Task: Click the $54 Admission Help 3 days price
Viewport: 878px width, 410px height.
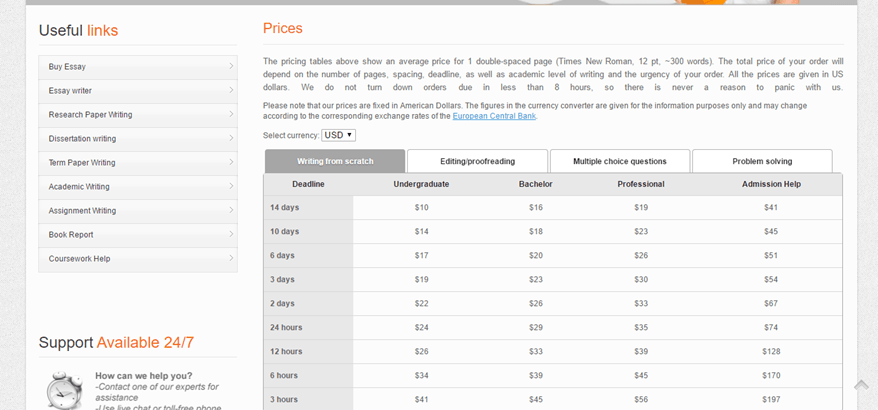Action: (771, 279)
